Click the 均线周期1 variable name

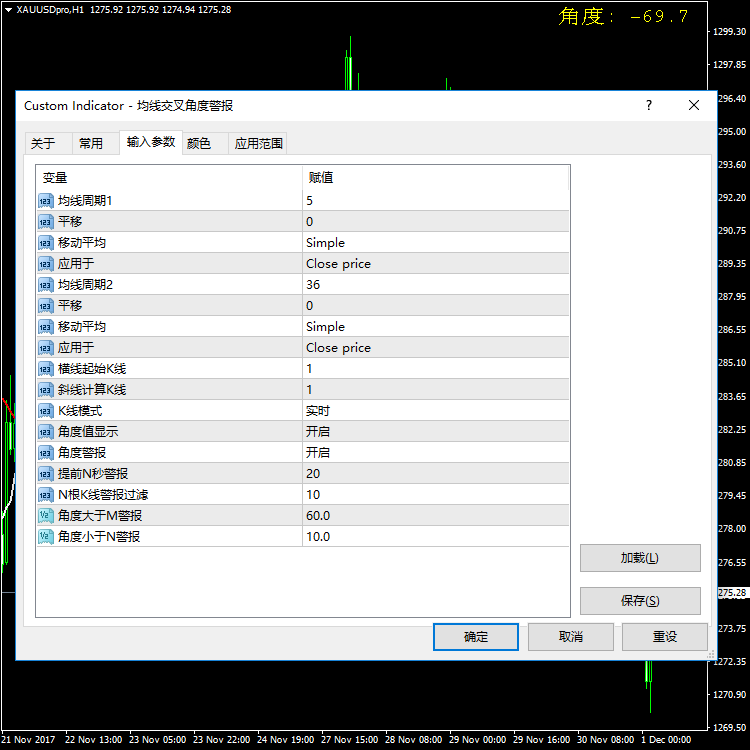[85, 201]
